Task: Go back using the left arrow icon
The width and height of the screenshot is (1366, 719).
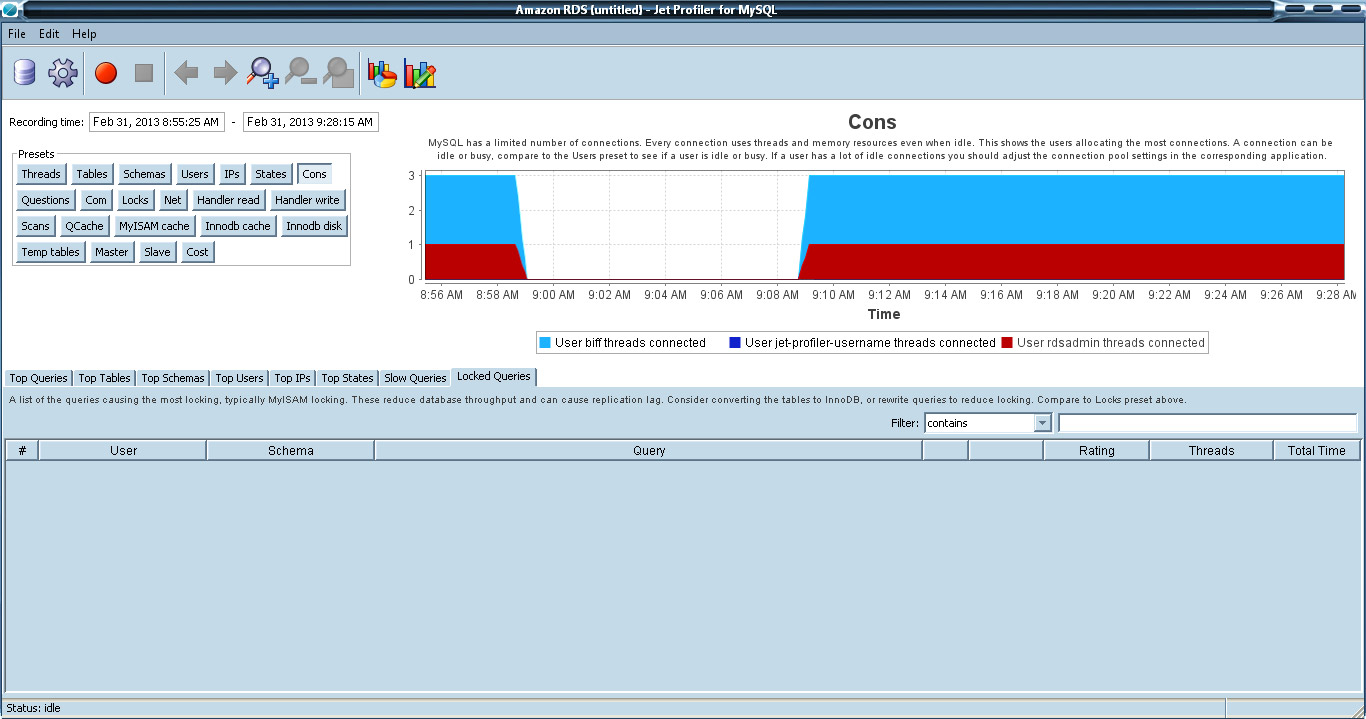Action: click(186, 73)
